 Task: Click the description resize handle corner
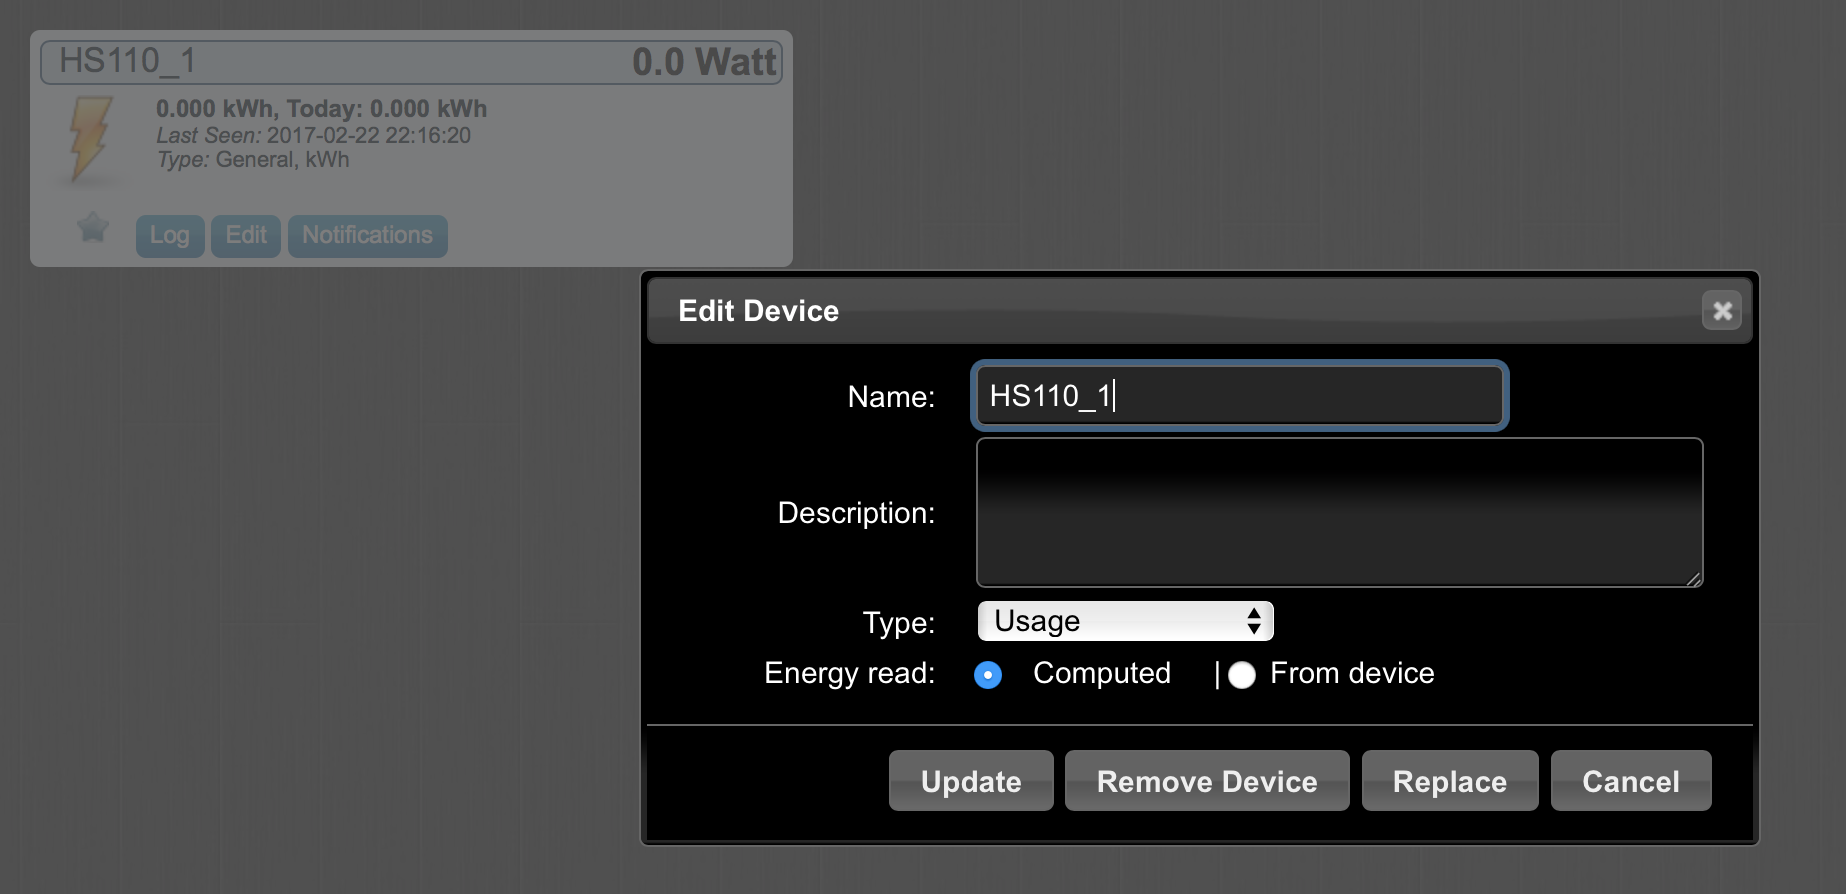pos(1693,578)
